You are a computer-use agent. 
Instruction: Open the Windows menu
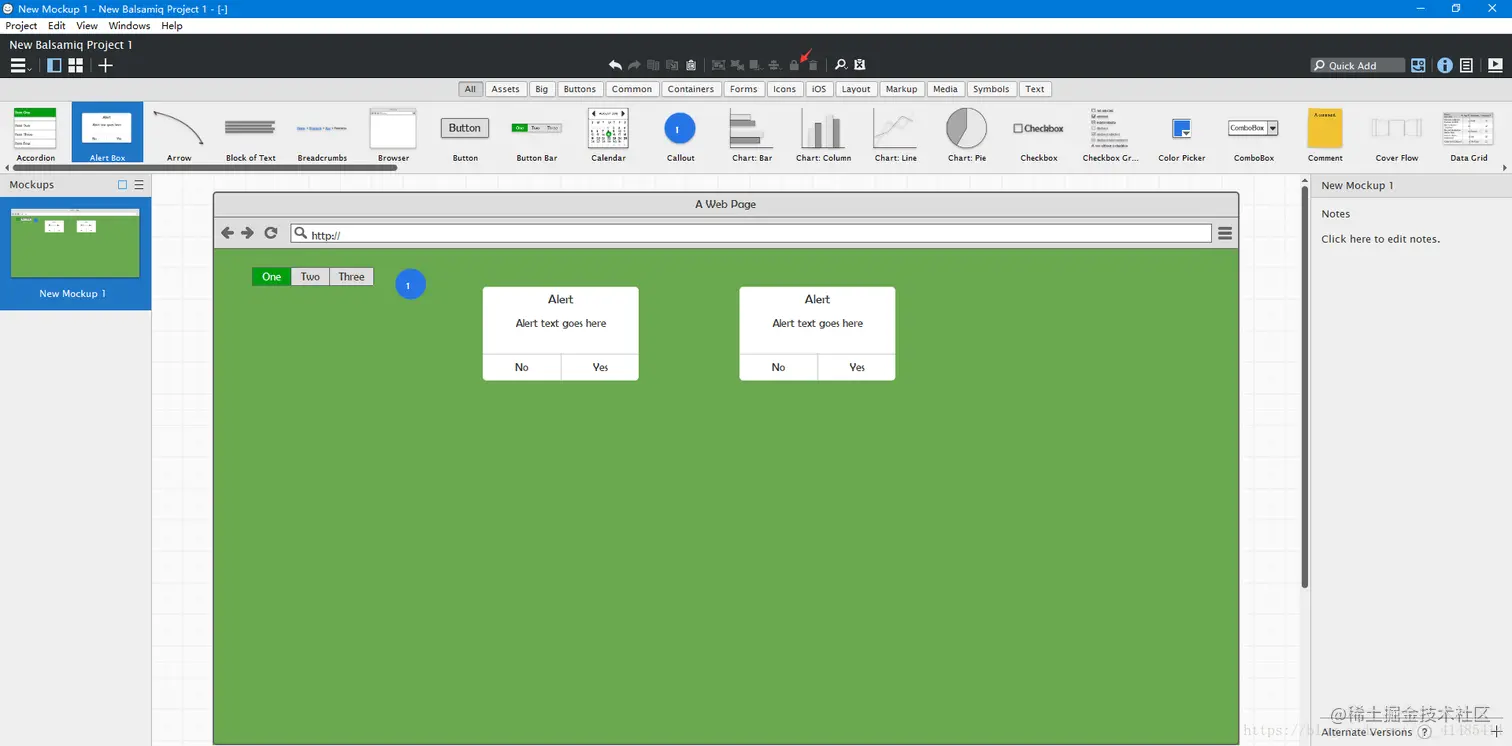click(129, 26)
